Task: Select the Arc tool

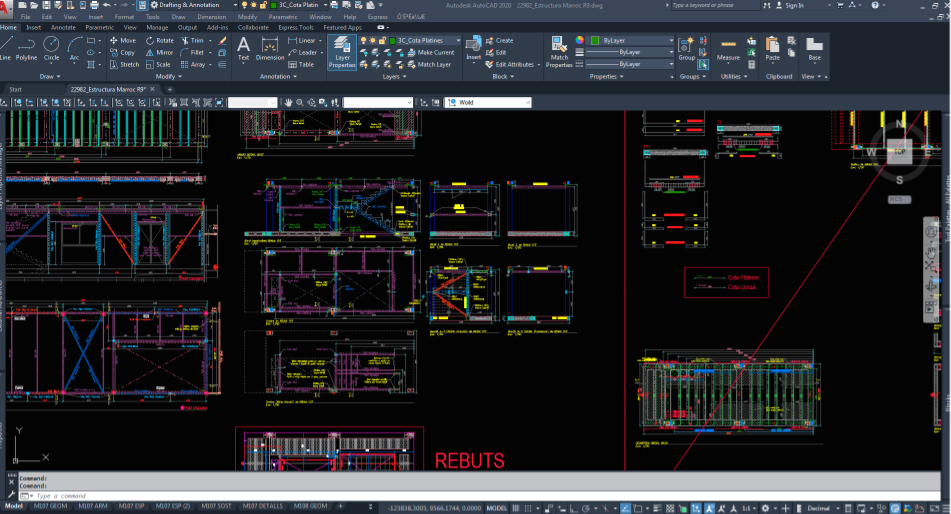Action: pyautogui.click(x=75, y=49)
